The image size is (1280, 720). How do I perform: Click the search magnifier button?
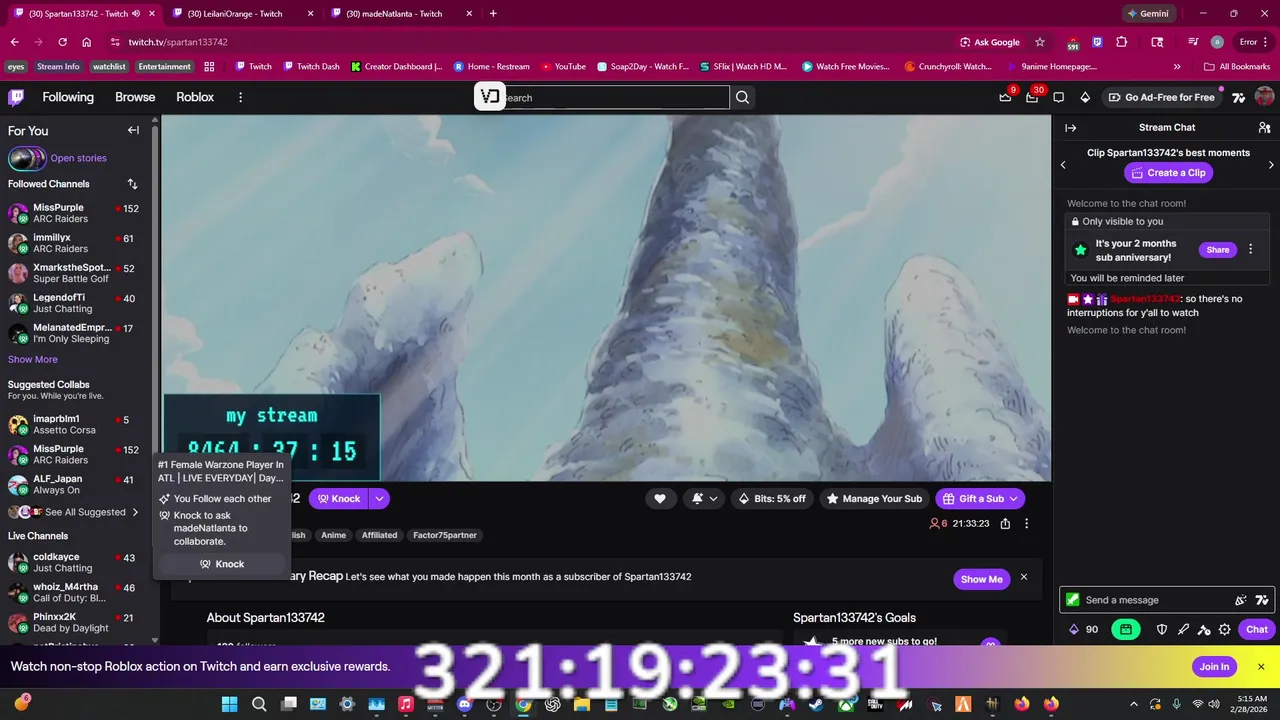click(742, 97)
